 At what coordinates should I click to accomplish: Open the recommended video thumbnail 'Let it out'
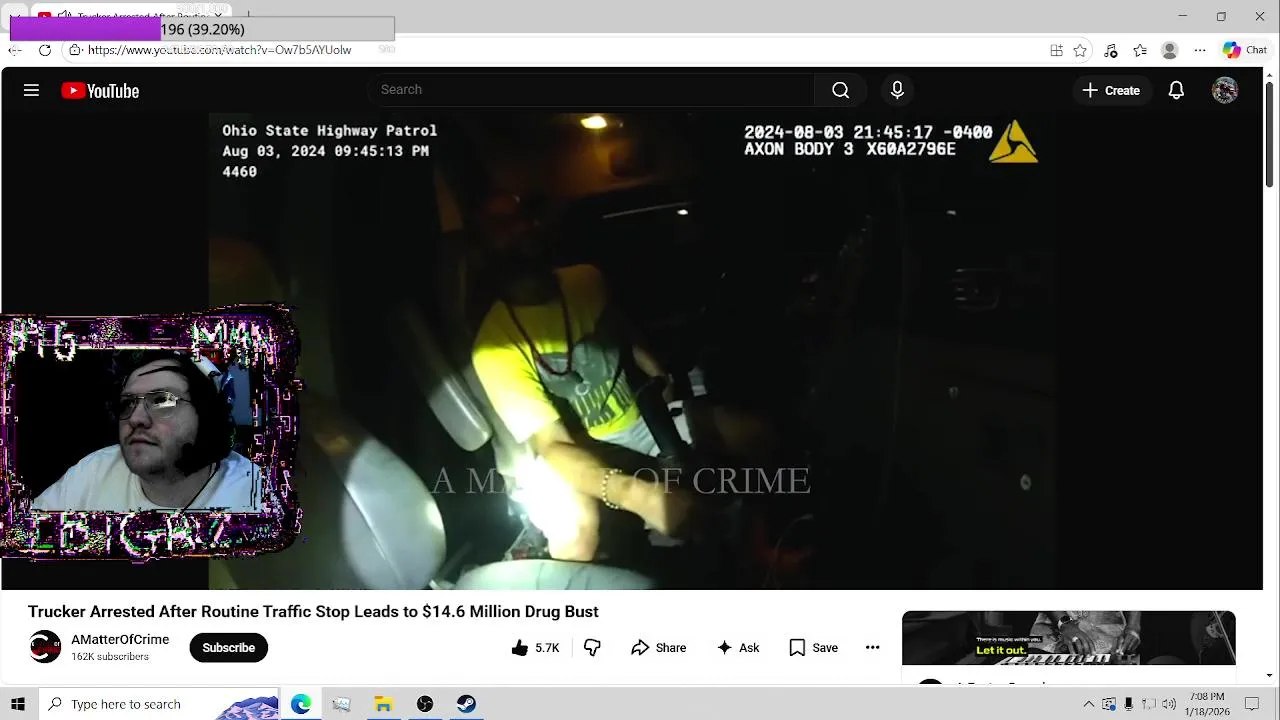tap(1068, 638)
